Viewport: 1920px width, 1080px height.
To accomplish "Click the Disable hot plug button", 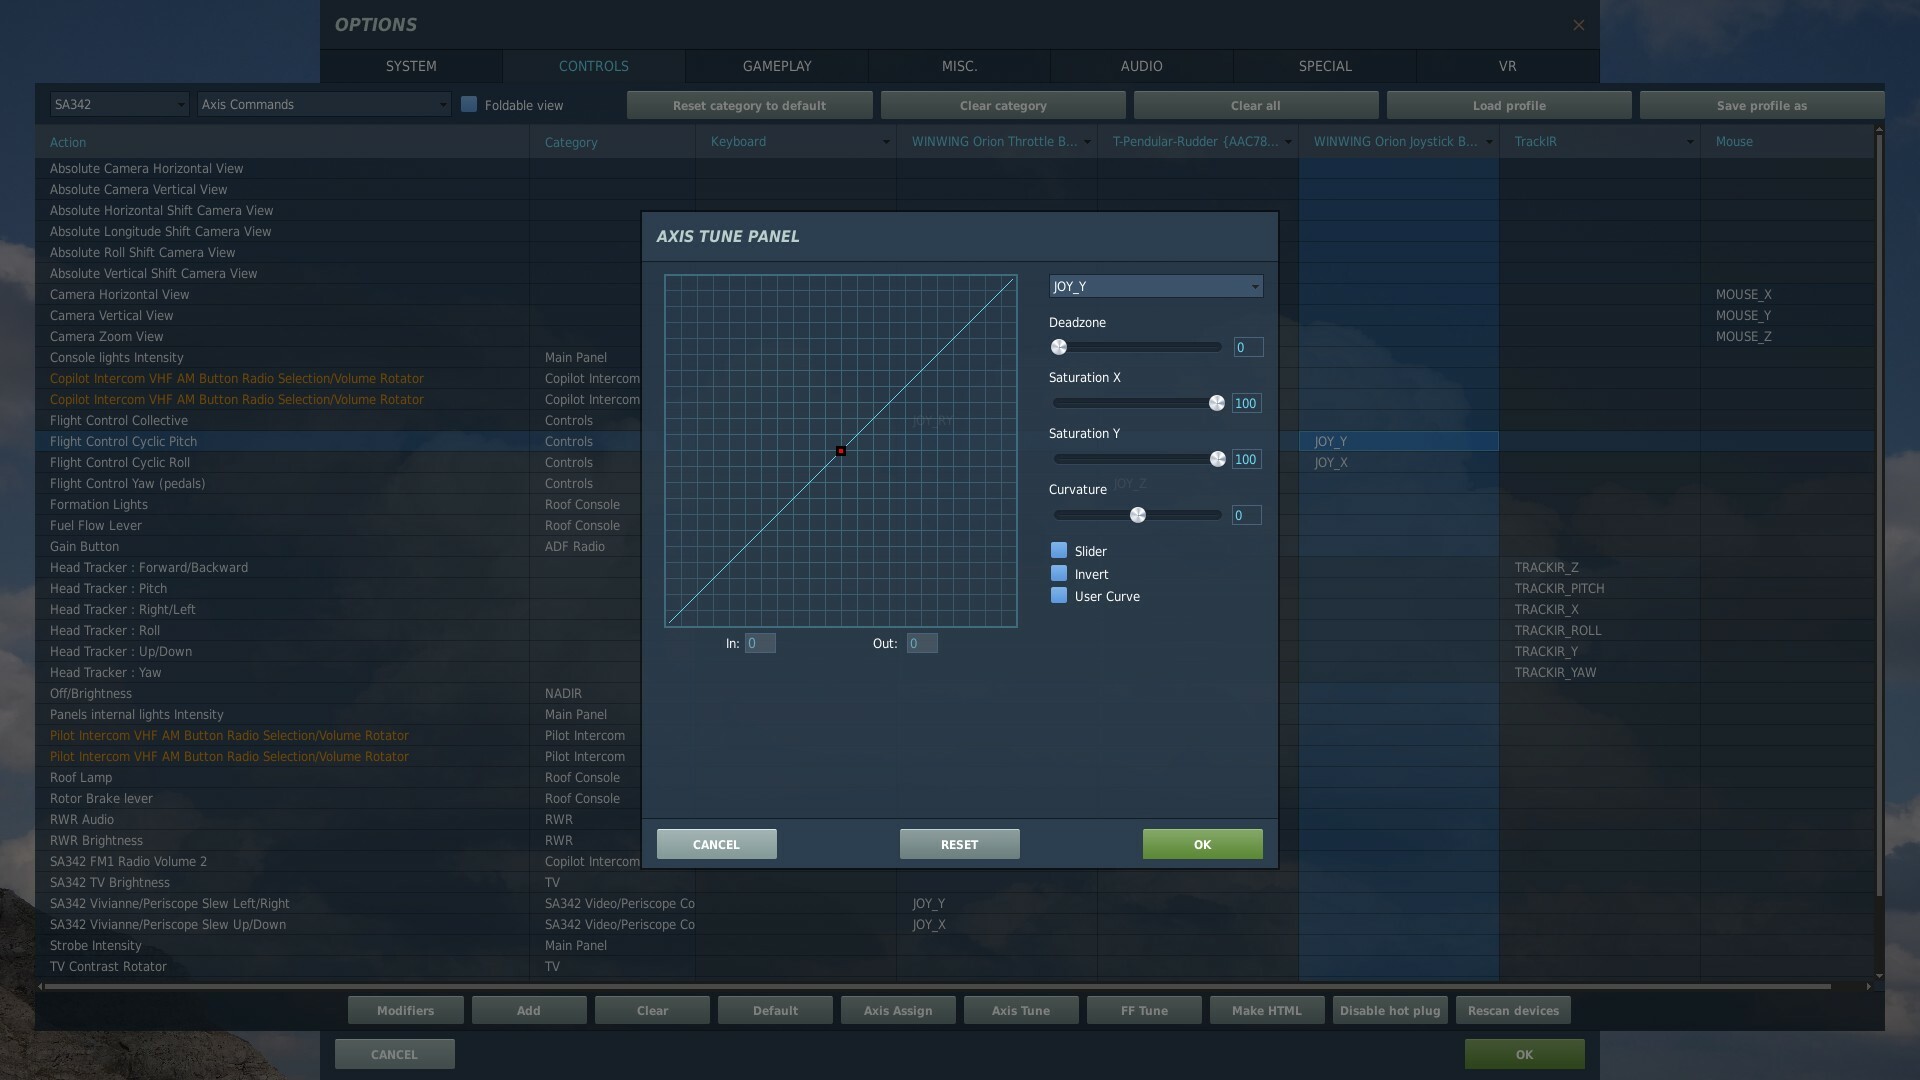I will click(x=1390, y=1010).
